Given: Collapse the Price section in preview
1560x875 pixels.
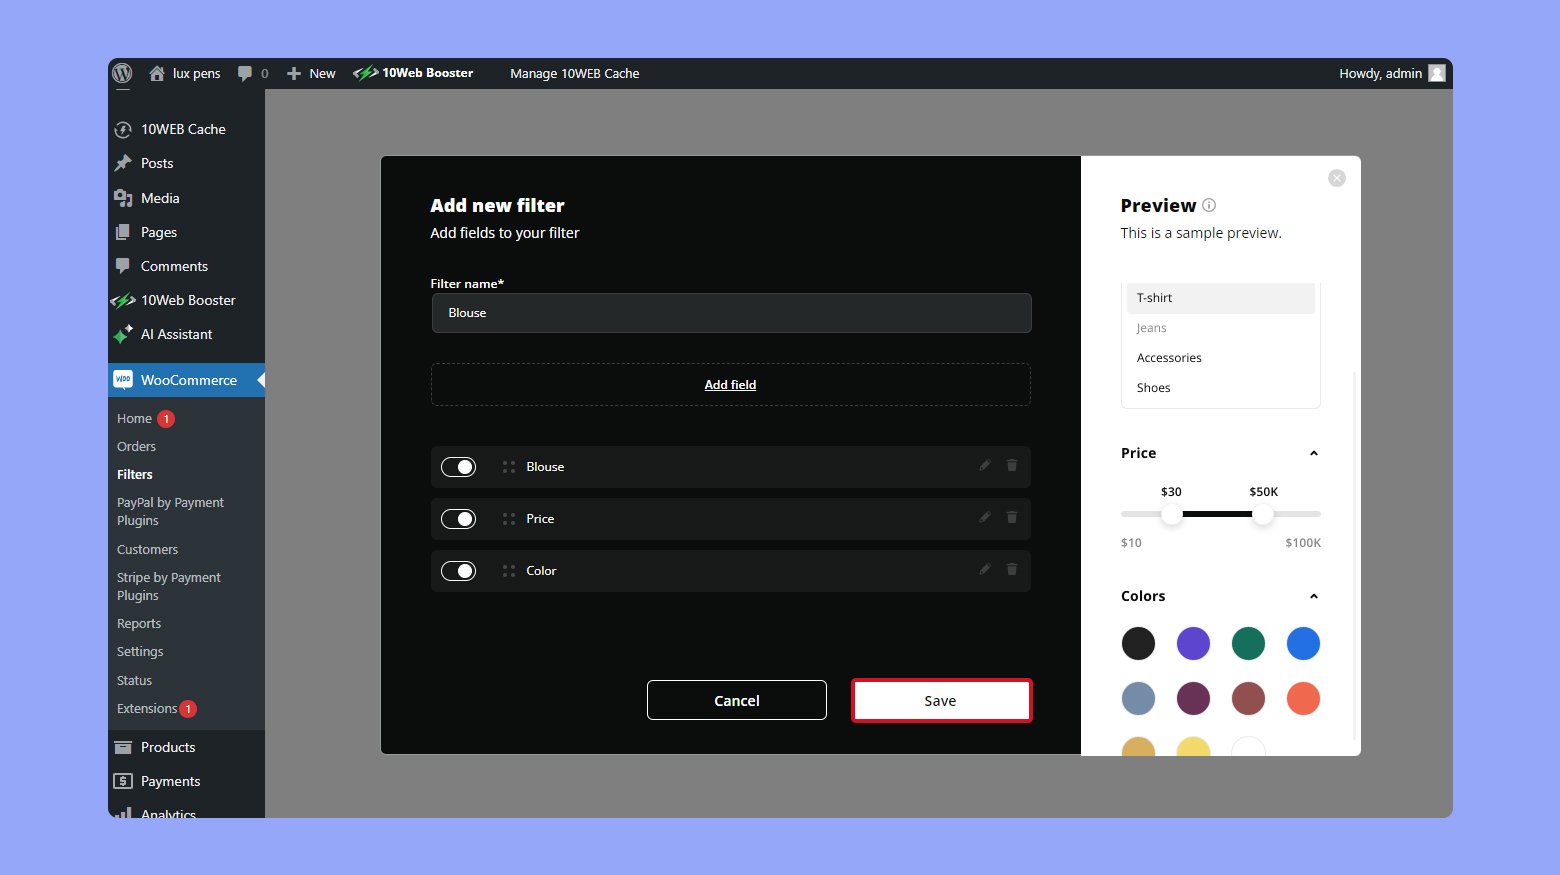Looking at the screenshot, I should (1314, 453).
